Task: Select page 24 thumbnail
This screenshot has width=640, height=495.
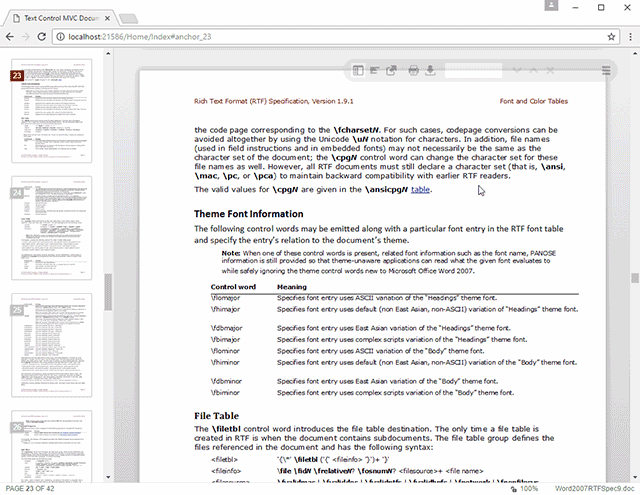Action: [x=52, y=228]
